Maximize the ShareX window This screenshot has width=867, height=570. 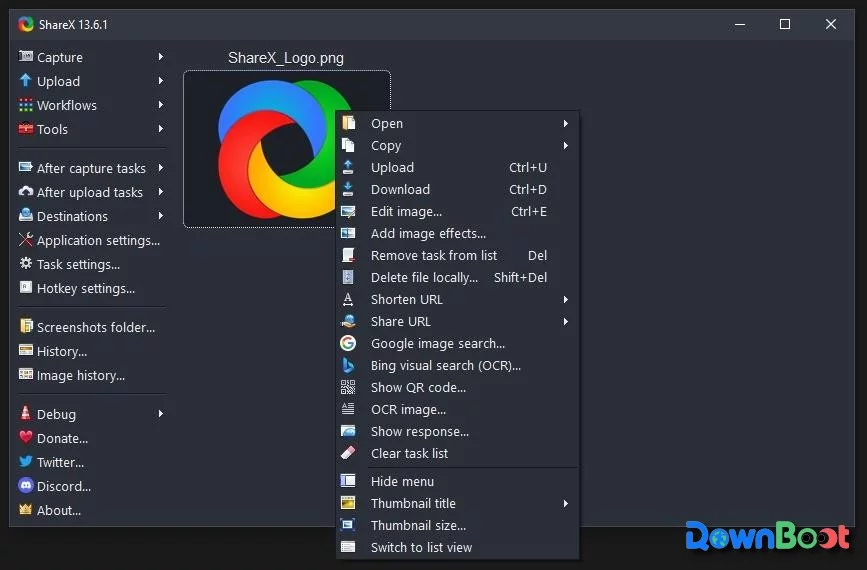(x=785, y=24)
